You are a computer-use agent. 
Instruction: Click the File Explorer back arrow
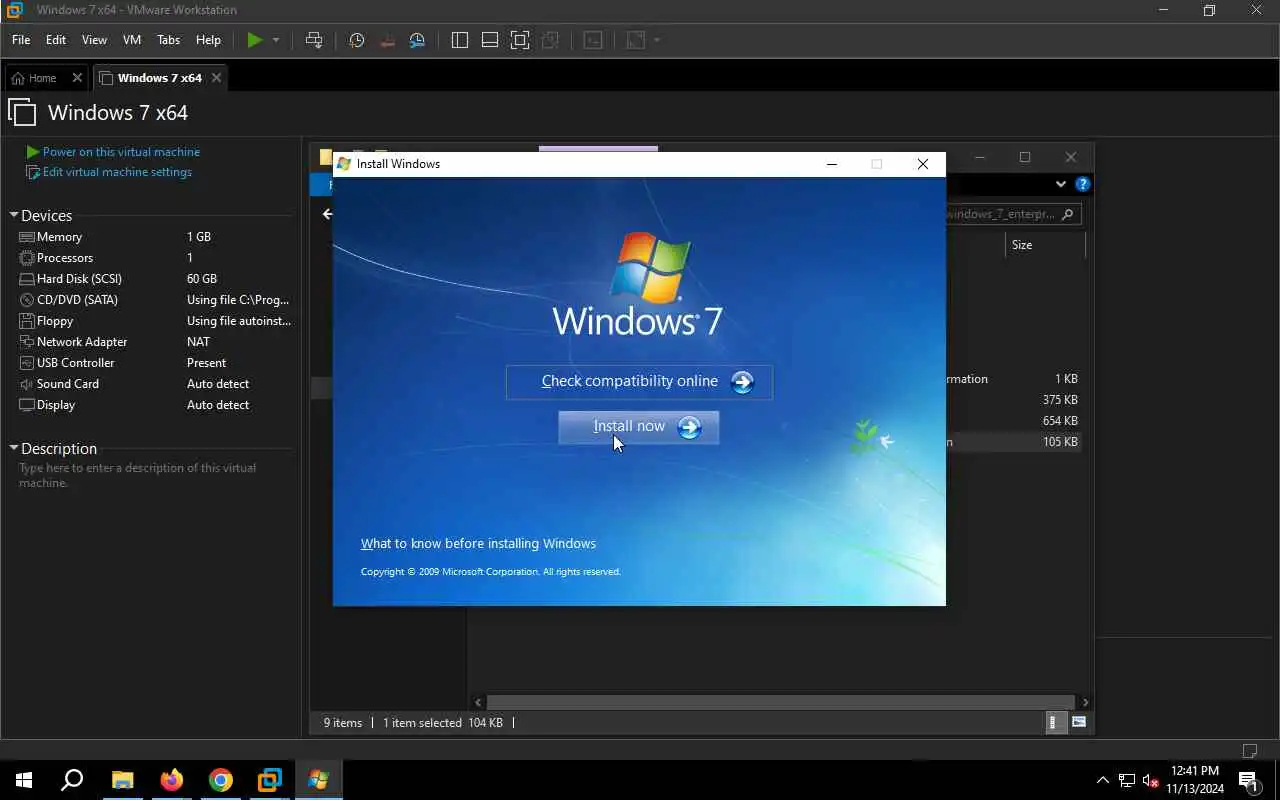click(x=327, y=214)
